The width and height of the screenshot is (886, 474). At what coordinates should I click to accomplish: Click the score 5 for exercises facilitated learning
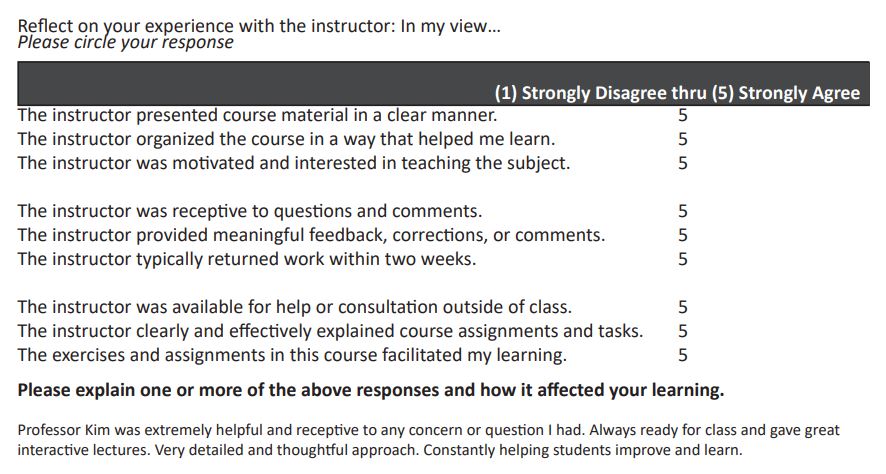pyautogui.click(x=683, y=355)
